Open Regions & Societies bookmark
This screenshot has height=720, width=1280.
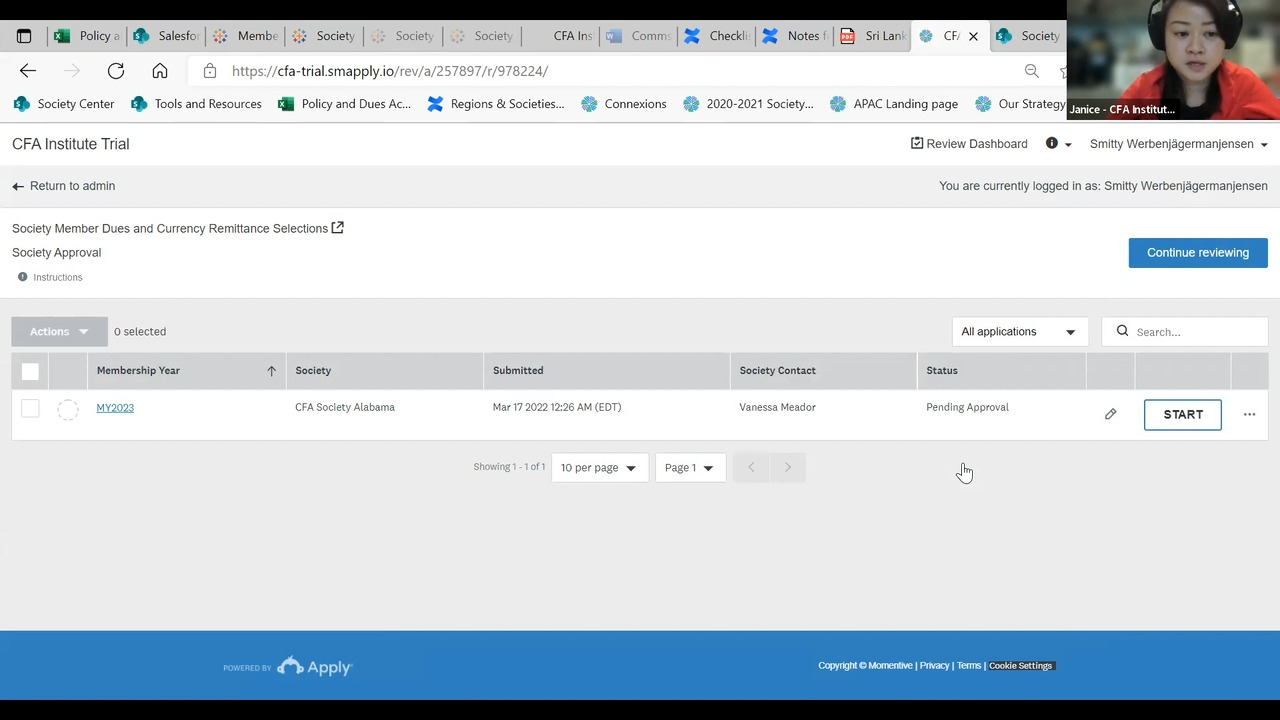click(x=495, y=104)
